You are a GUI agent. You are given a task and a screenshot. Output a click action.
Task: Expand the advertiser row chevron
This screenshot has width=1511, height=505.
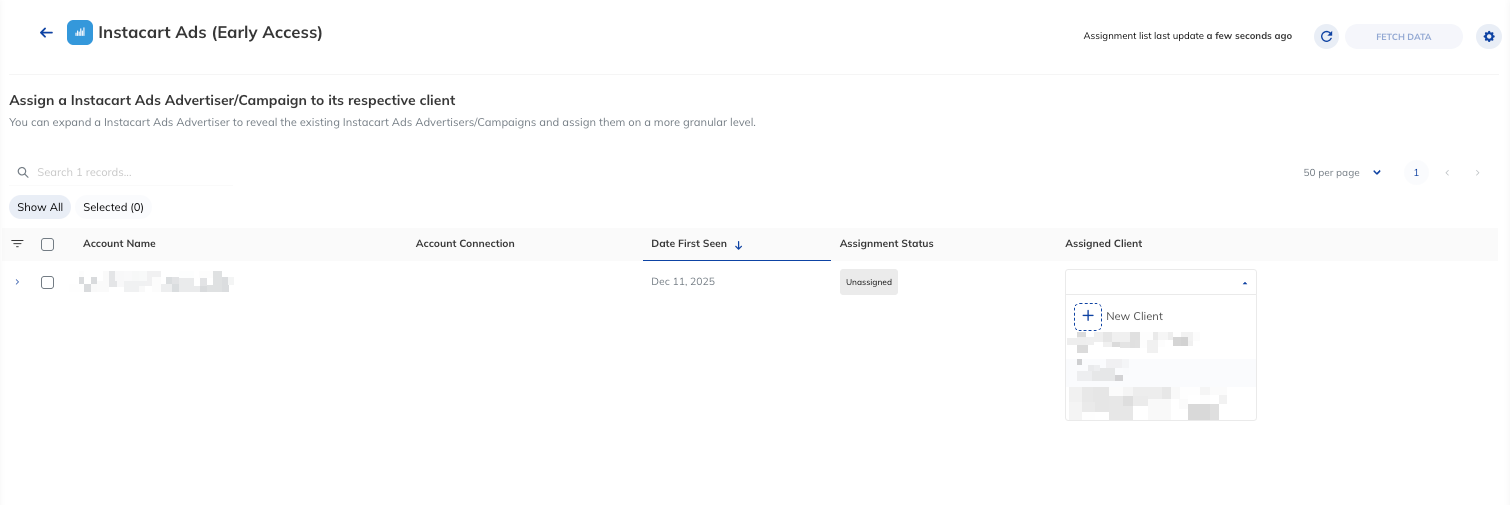(x=17, y=282)
